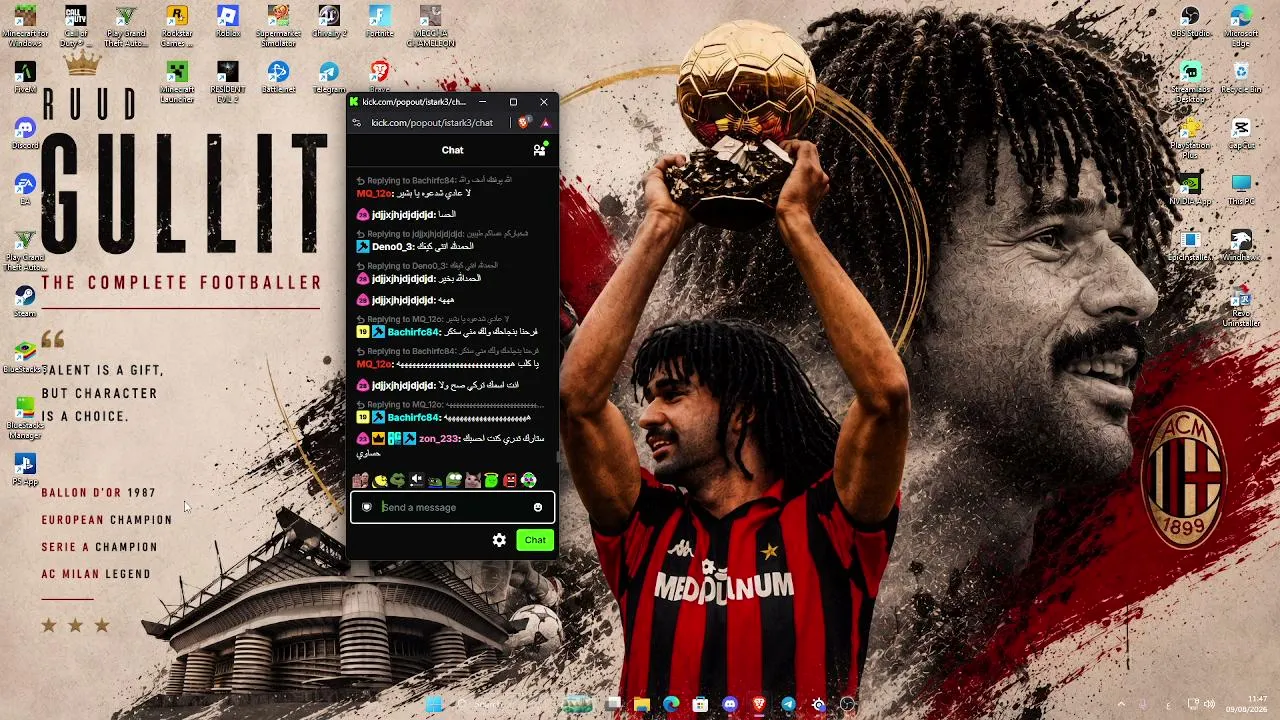Viewport: 1280px width, 720px height.
Task: Open the Revo Uninstaller desktop shortcut
Action: [1241, 306]
